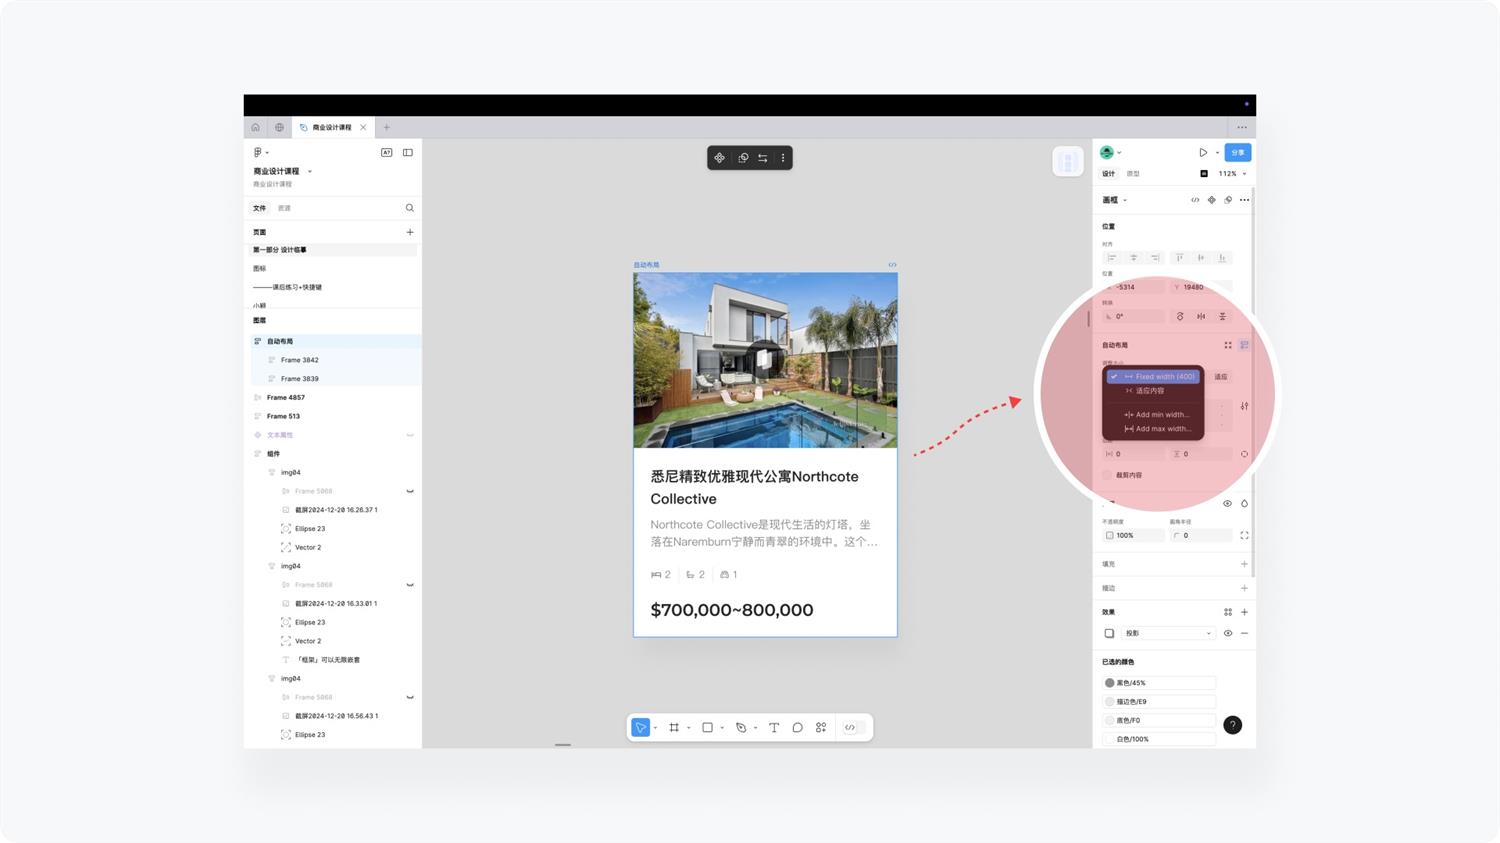Image resolution: width=1500 pixels, height=843 pixels.
Task: Choose 适应内容 from width menu
Action: pos(1150,391)
